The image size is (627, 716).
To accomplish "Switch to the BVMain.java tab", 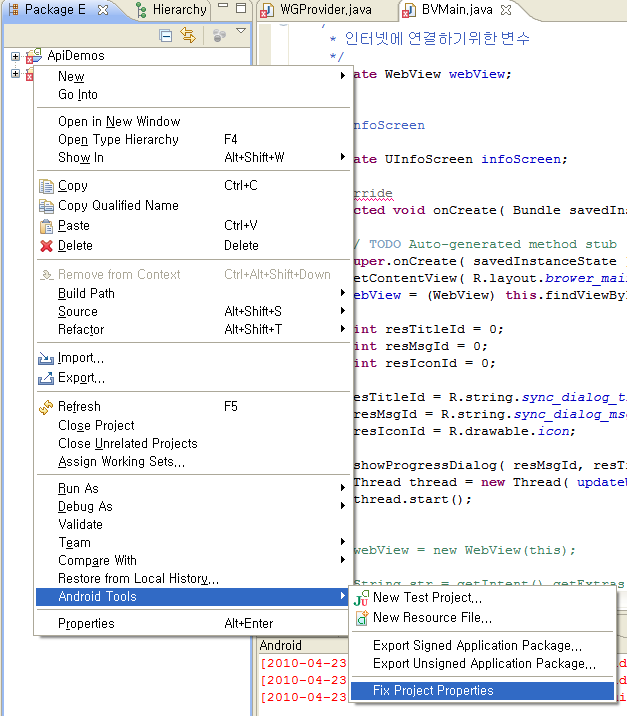I will [x=457, y=10].
